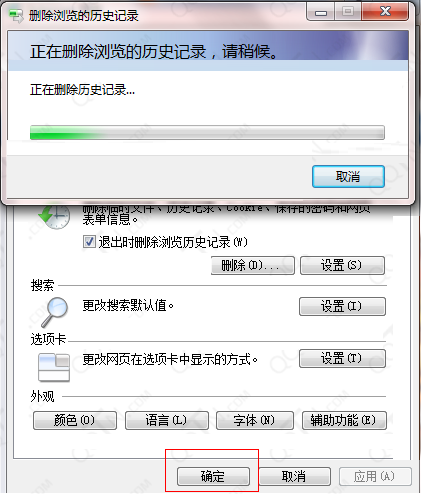Viewport: 421px width, 494px height.
Task: Open browsing history 设置(S) button
Action: (x=342, y=265)
